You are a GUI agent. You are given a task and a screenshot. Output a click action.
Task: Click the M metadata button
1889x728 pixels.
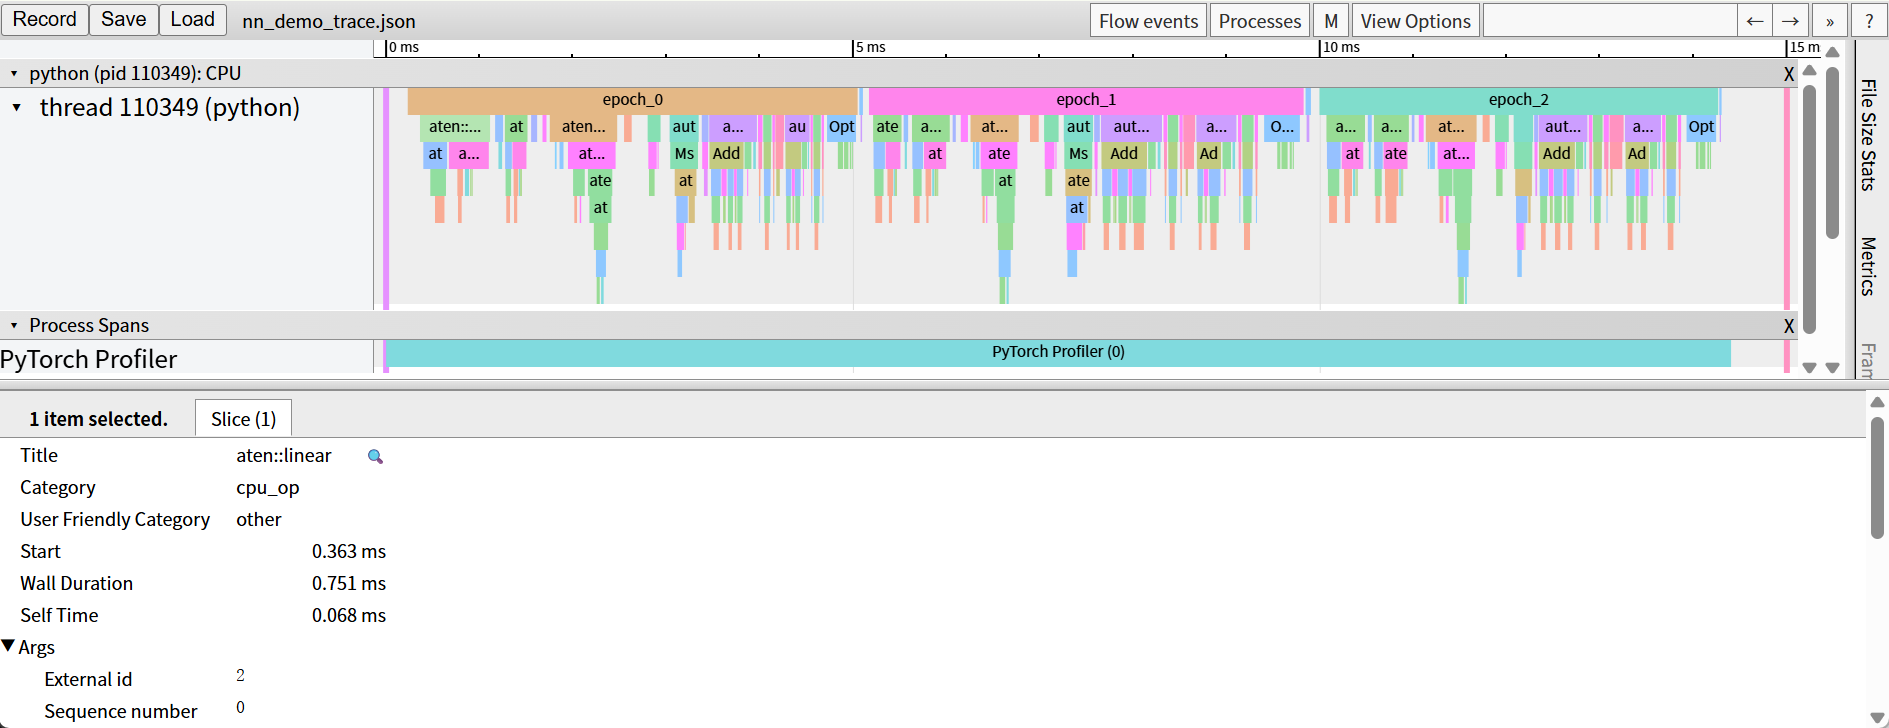(x=1331, y=21)
